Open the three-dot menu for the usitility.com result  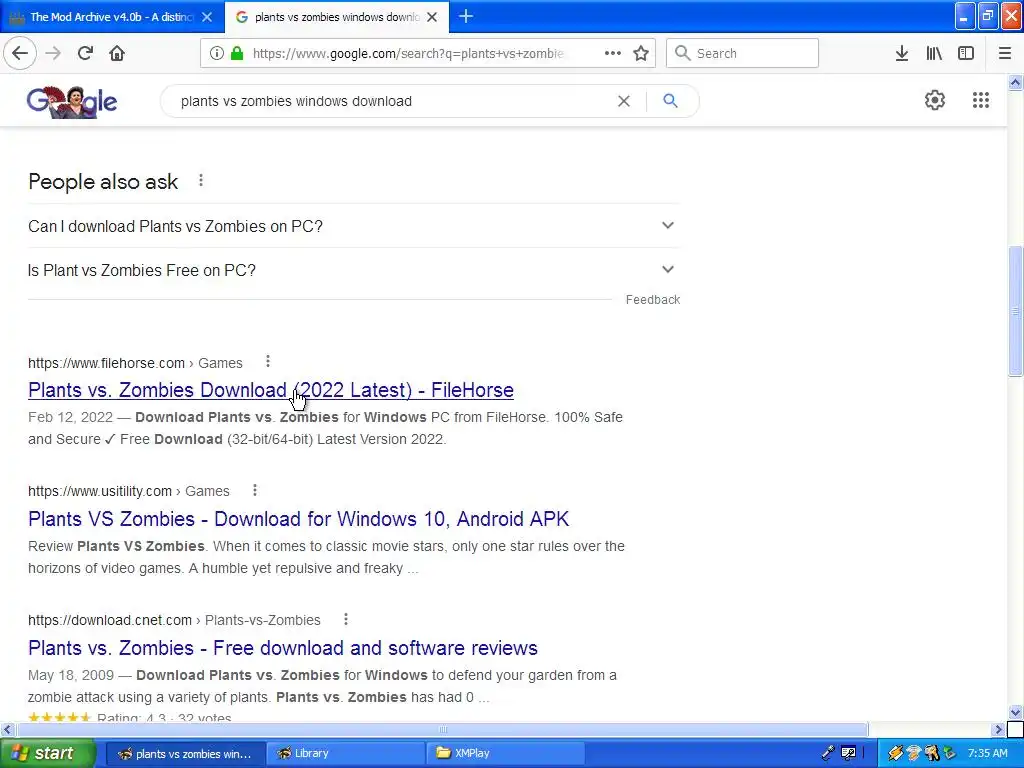click(255, 490)
